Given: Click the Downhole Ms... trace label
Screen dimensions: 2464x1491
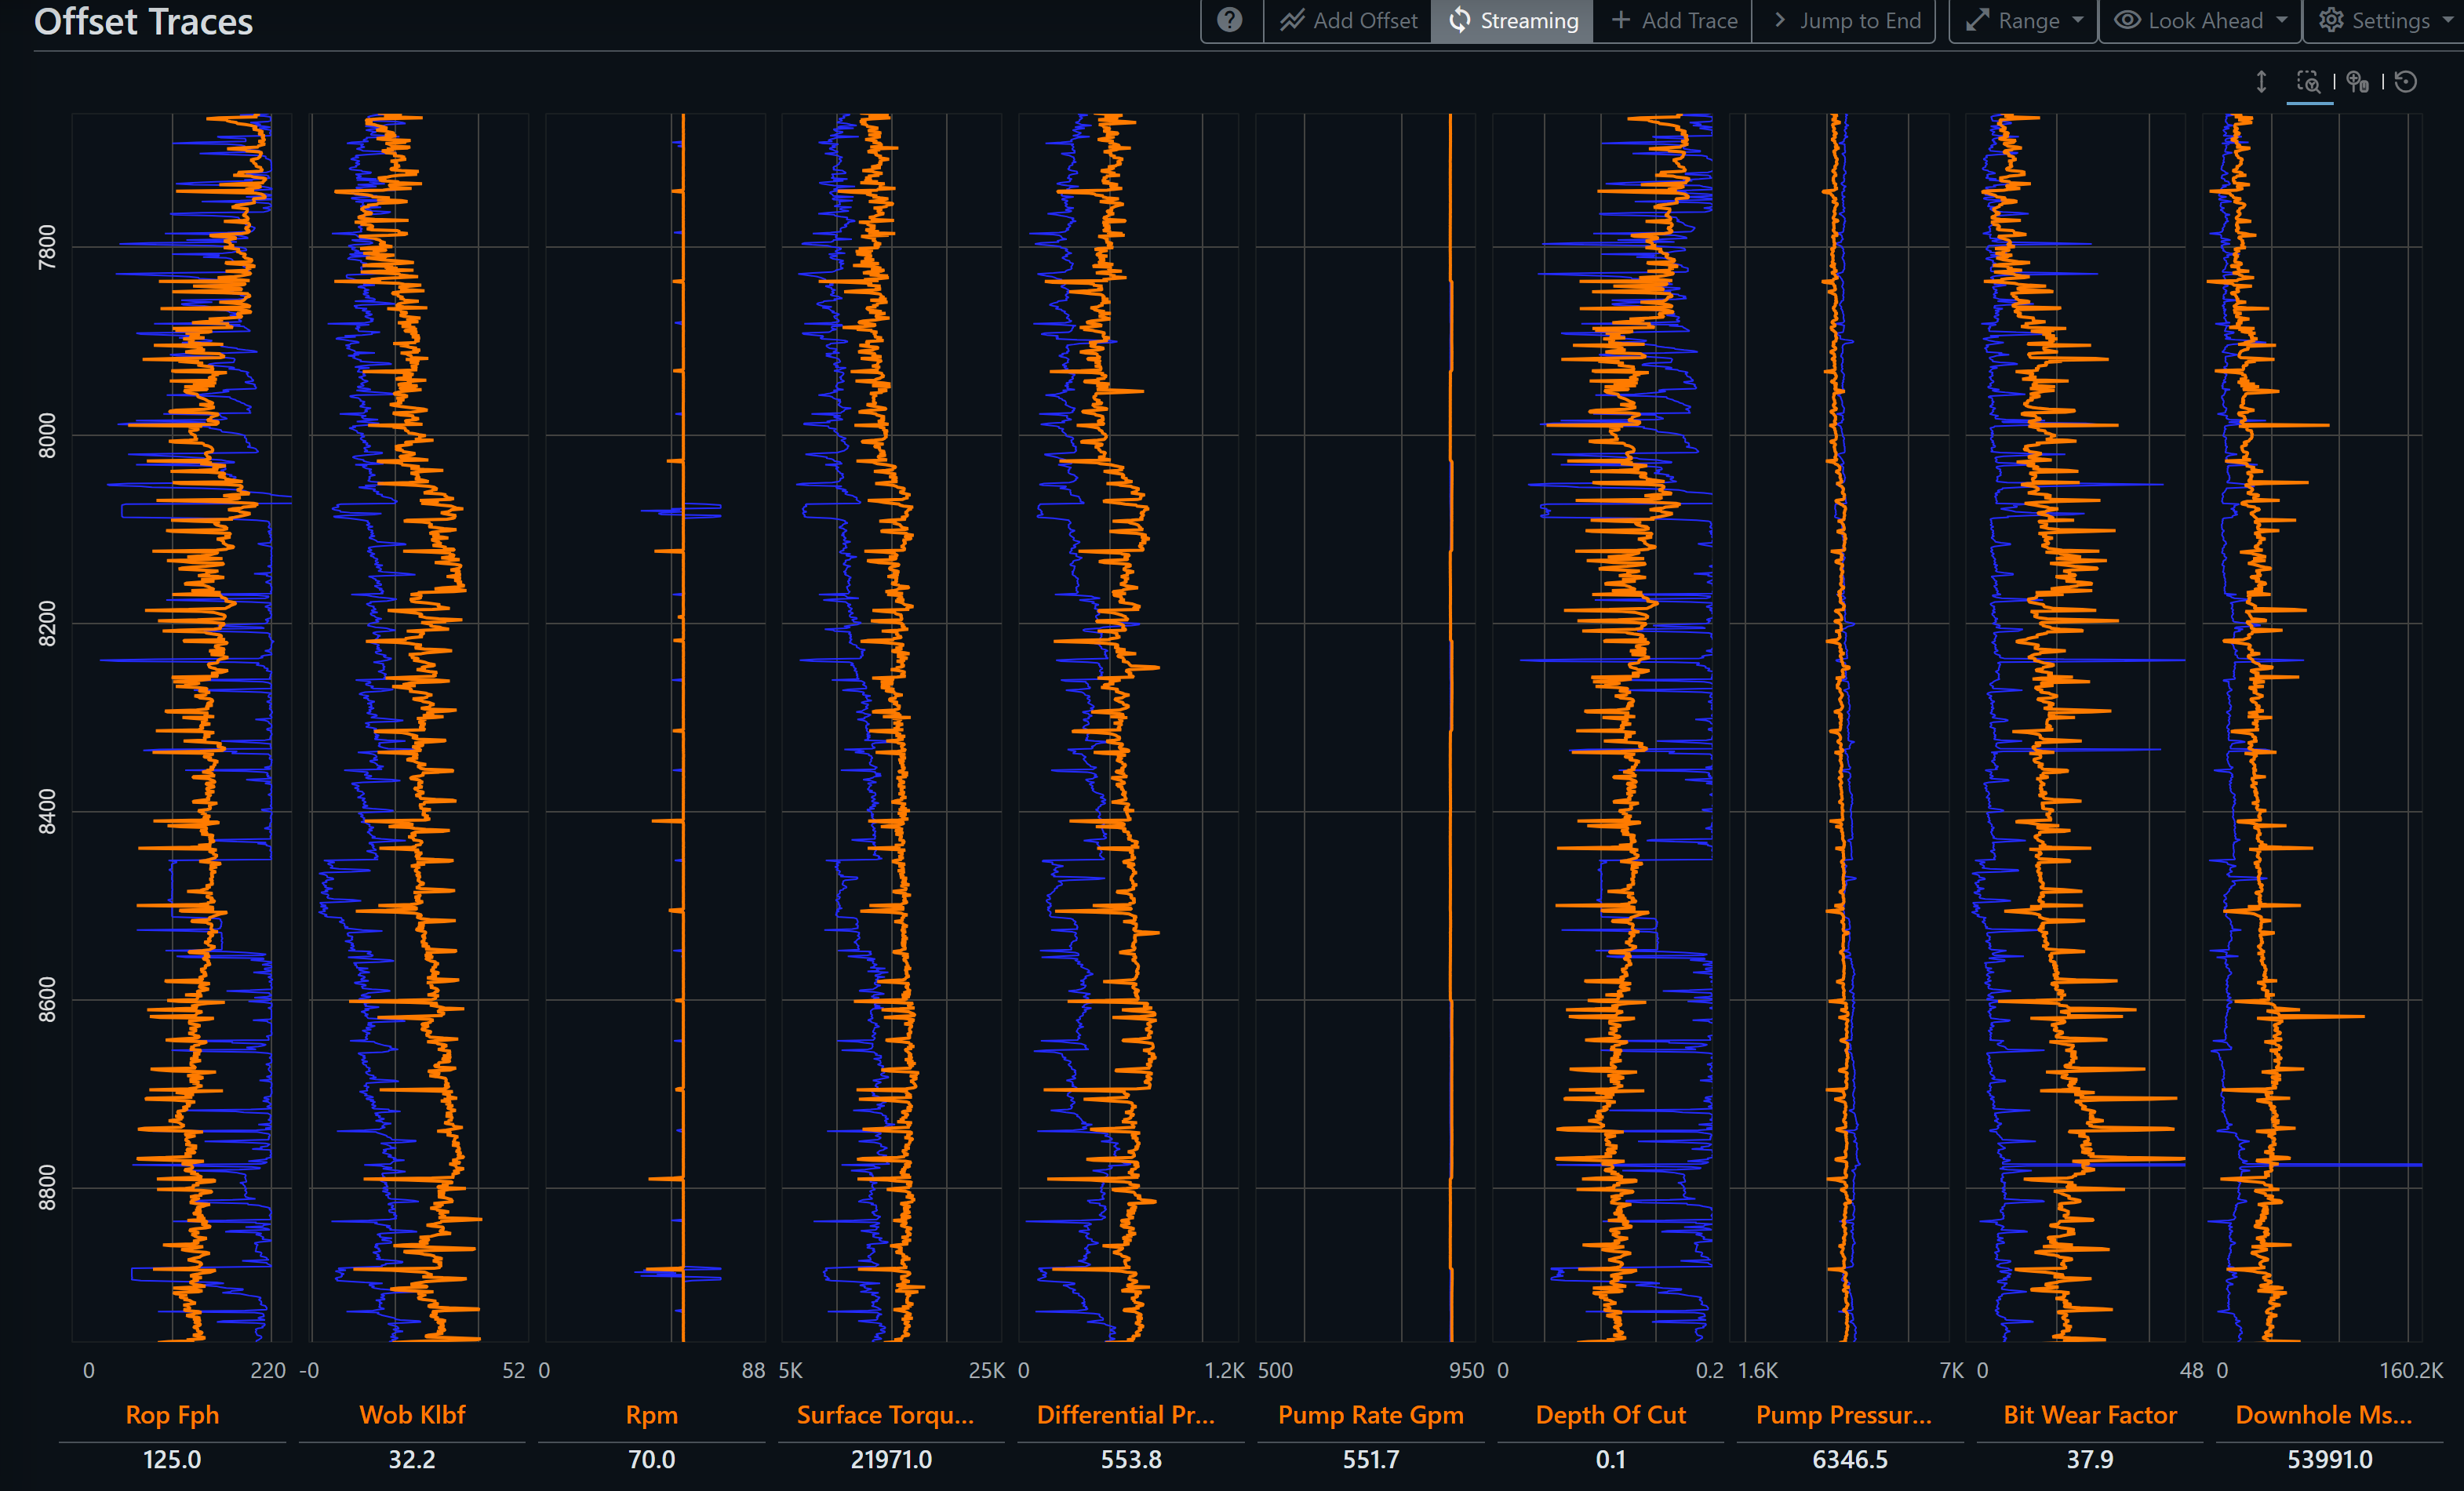Looking at the screenshot, I should pyautogui.click(x=2324, y=1415).
